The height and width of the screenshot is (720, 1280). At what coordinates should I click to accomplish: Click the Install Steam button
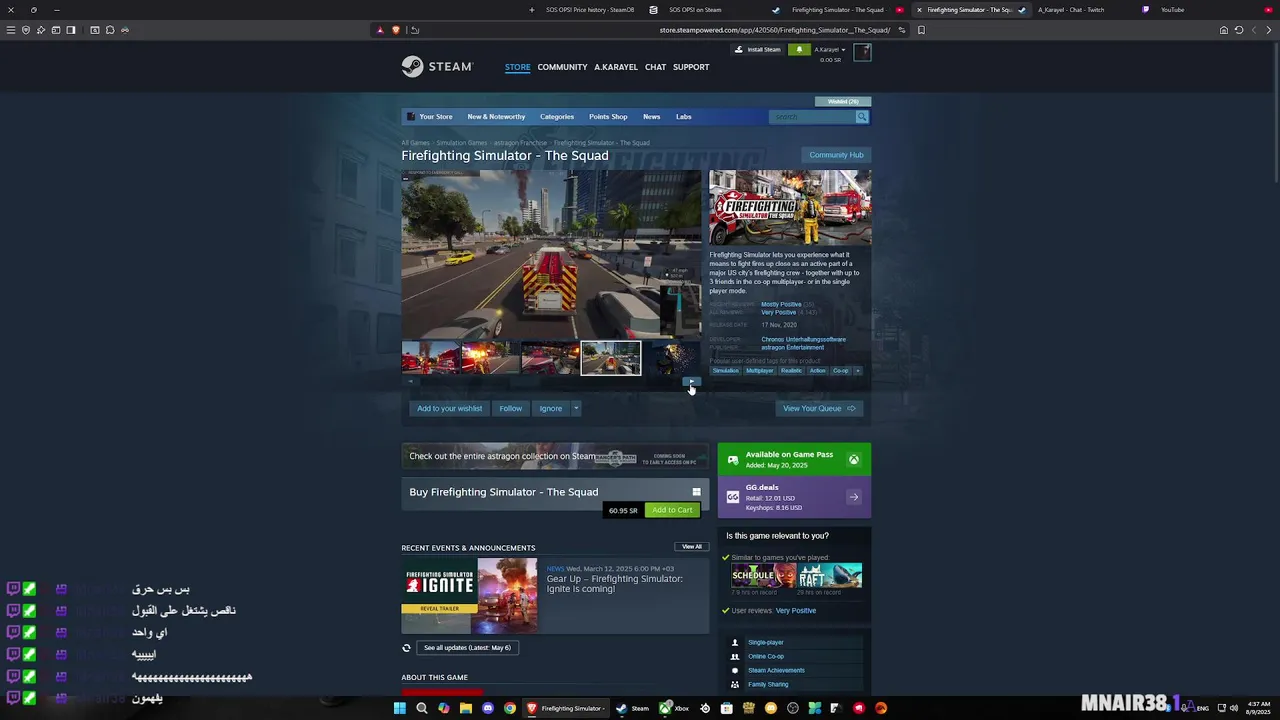(x=757, y=49)
